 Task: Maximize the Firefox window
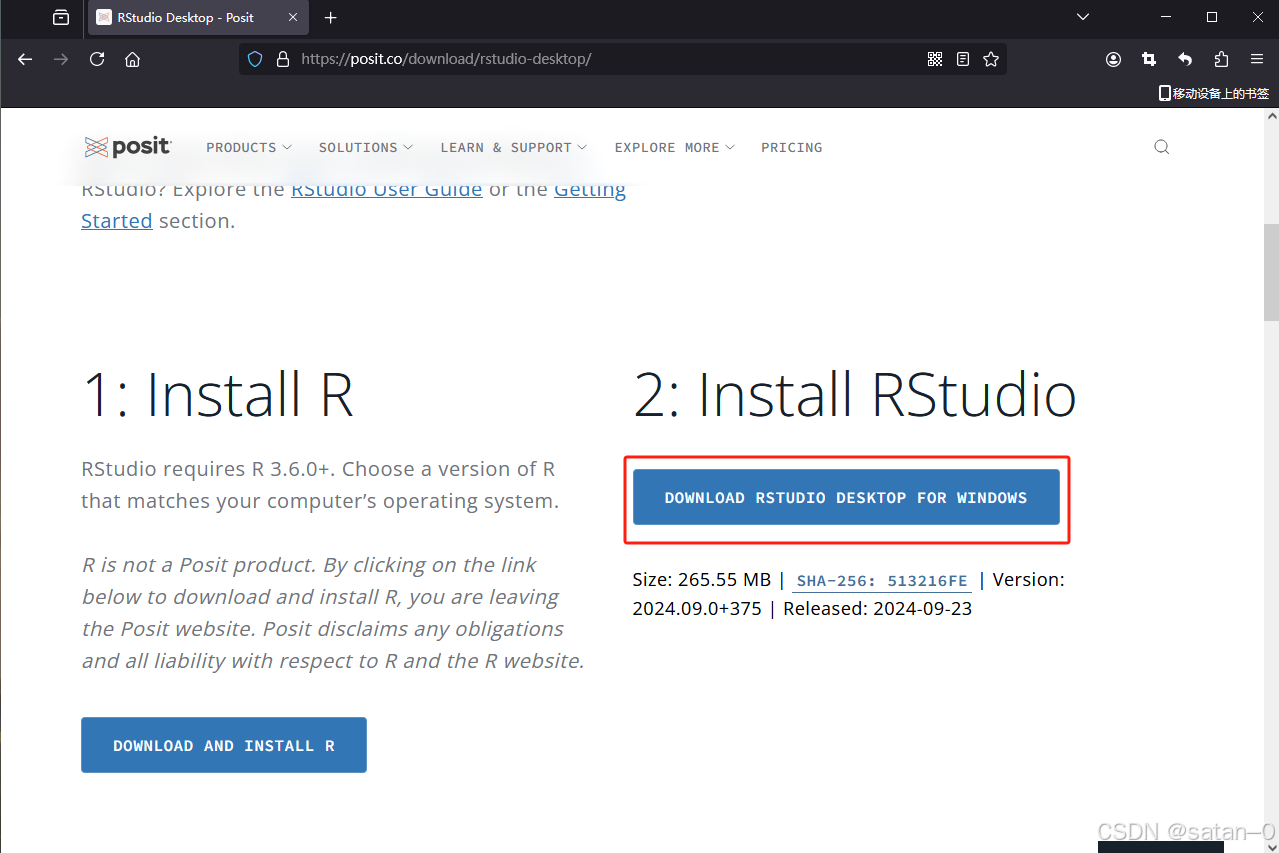[1212, 17]
